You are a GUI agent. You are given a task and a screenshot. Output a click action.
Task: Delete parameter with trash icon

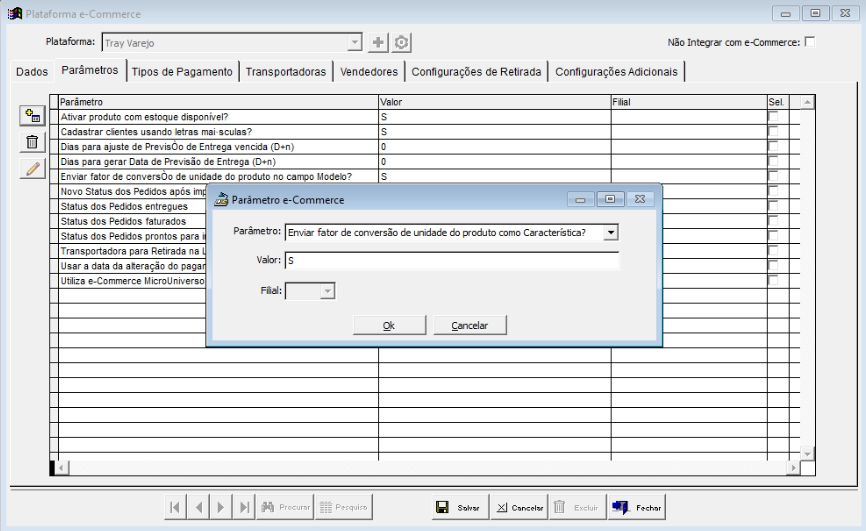pos(33,143)
